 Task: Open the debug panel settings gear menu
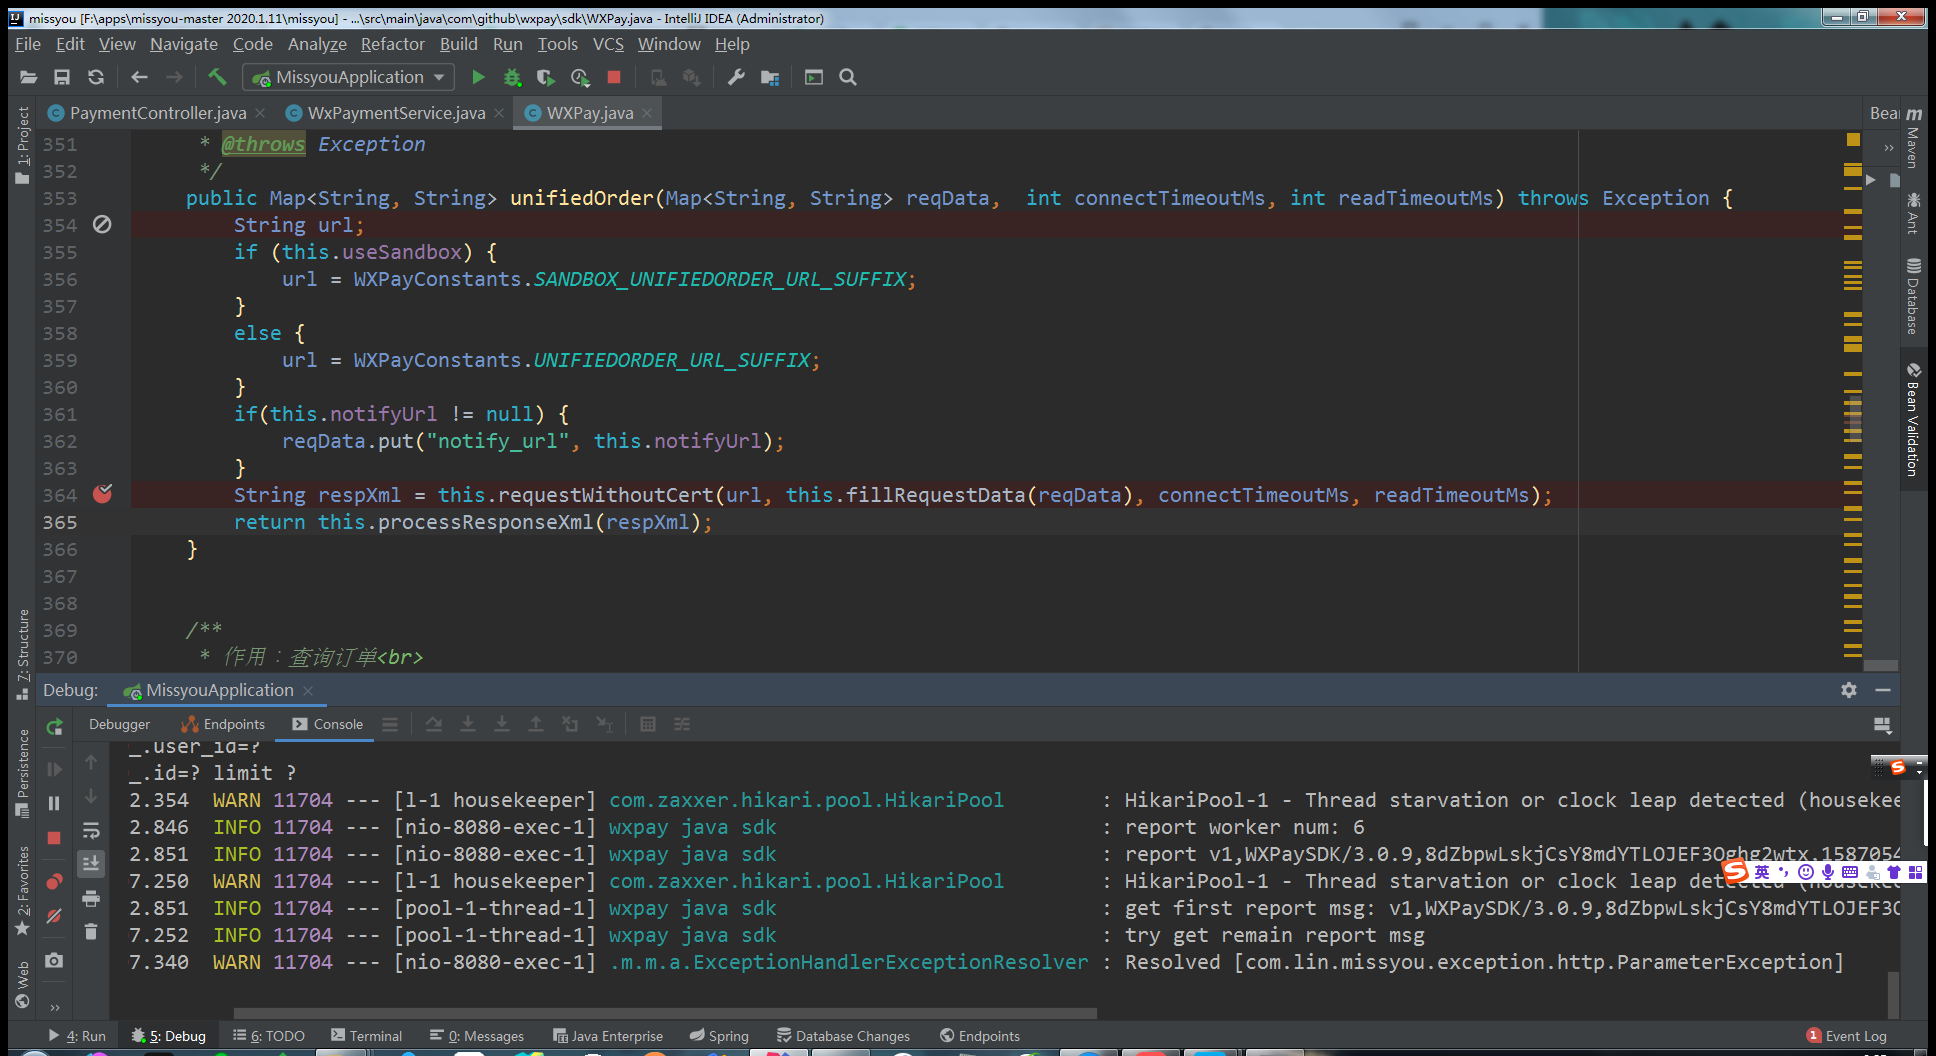pos(1848,690)
